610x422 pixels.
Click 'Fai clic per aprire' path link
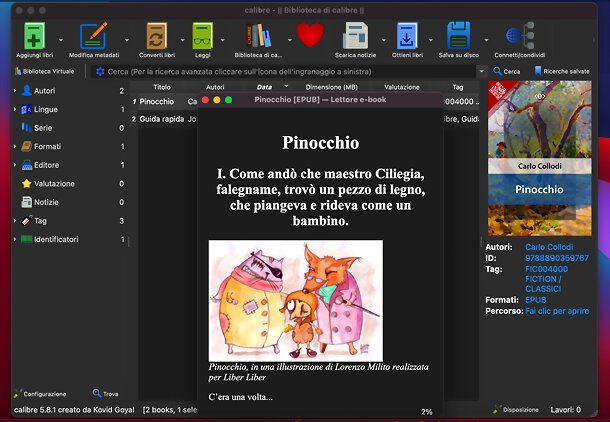[x=557, y=311]
